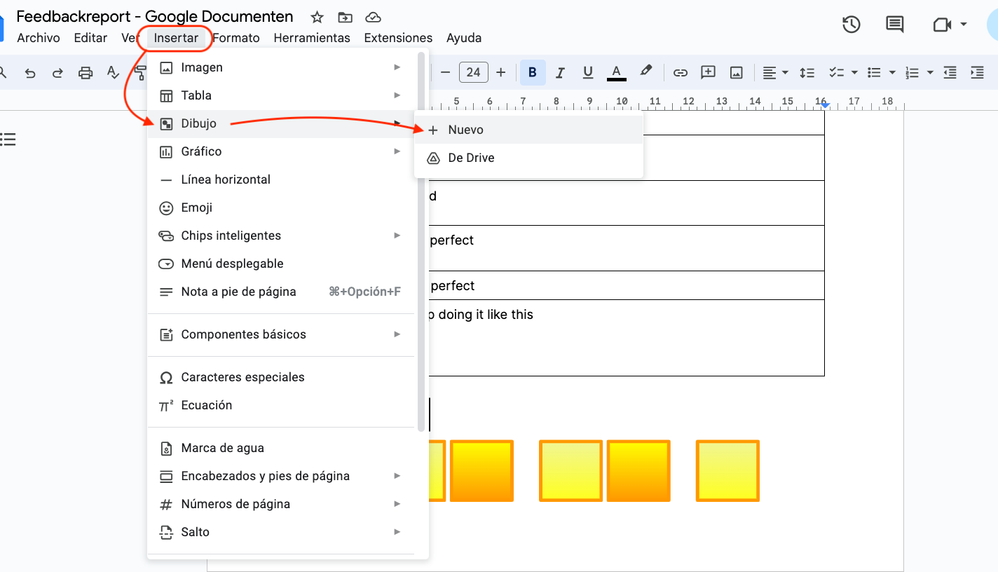Open Caracteres especiales dialog

pyautogui.click(x=281, y=377)
